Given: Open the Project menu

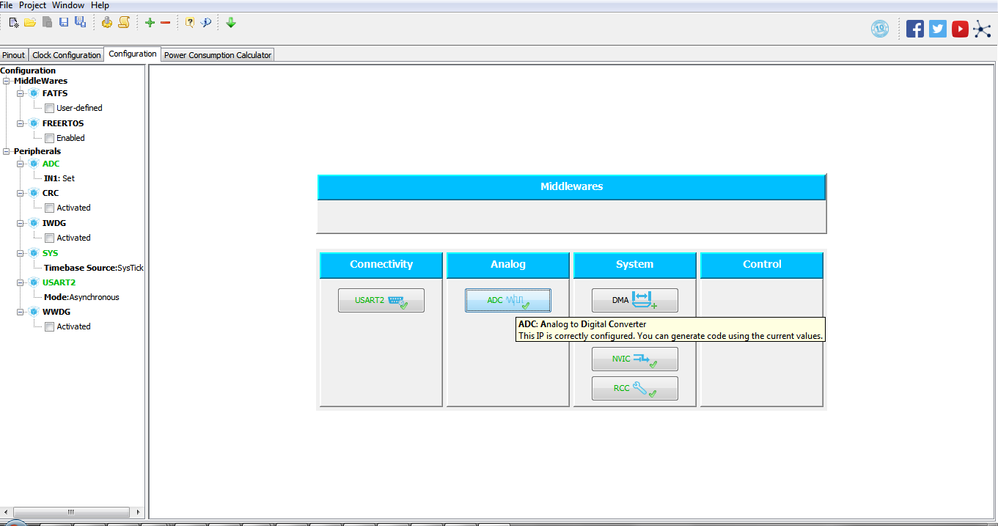Looking at the screenshot, I should tap(32, 5).
